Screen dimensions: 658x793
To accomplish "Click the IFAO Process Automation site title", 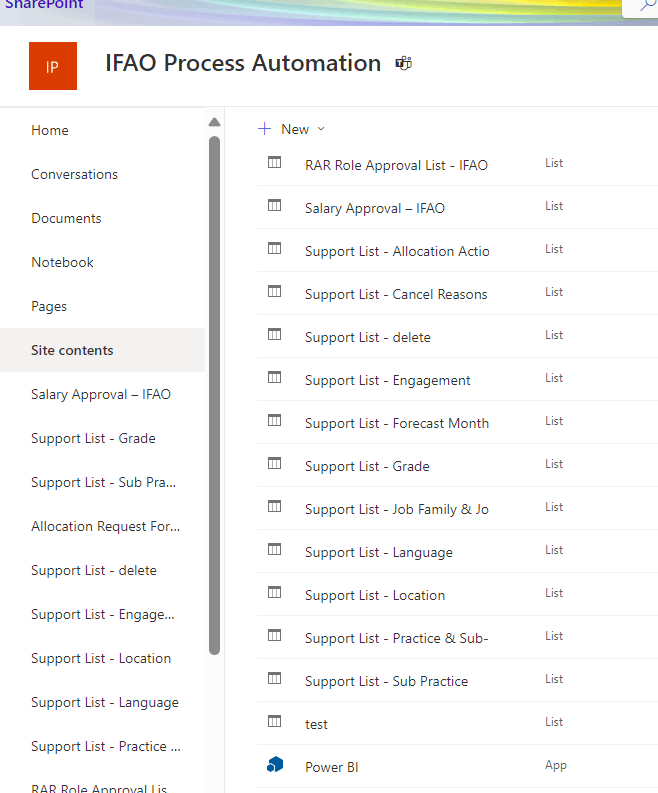I will pyautogui.click(x=243, y=64).
